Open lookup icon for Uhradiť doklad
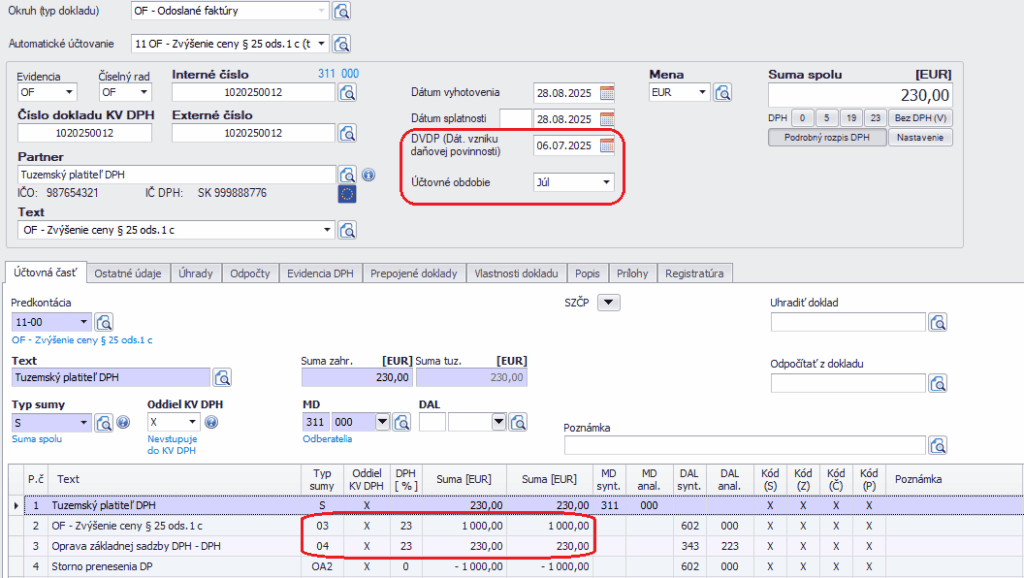 pos(938,322)
